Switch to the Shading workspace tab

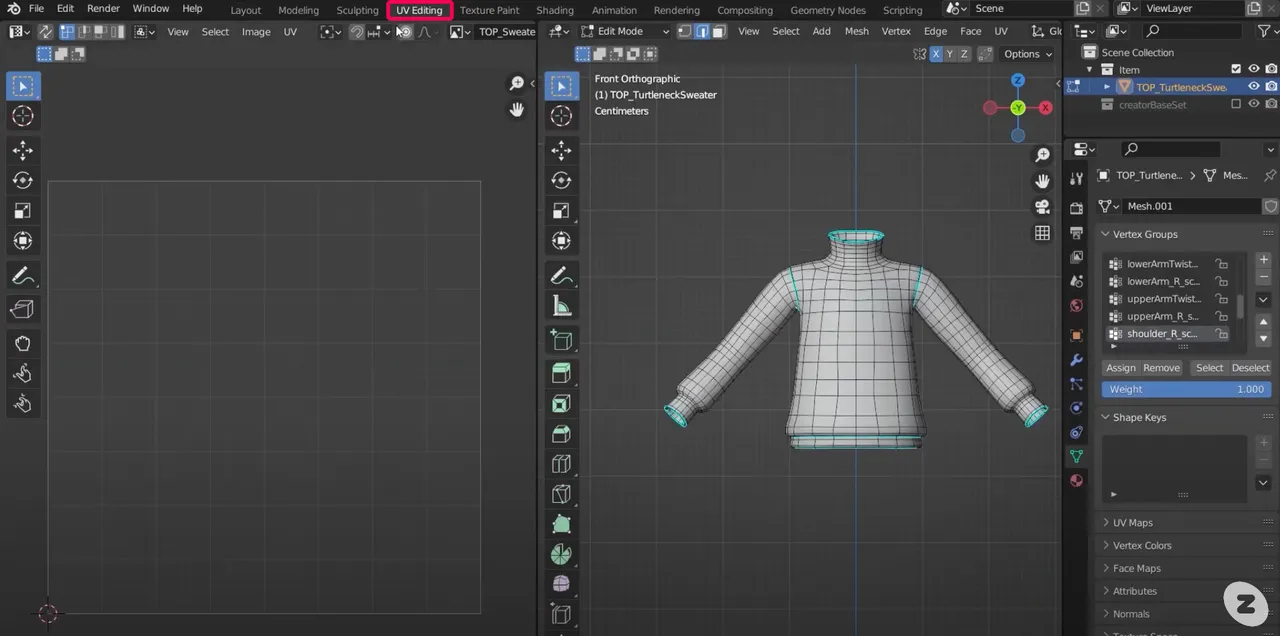[x=555, y=10]
